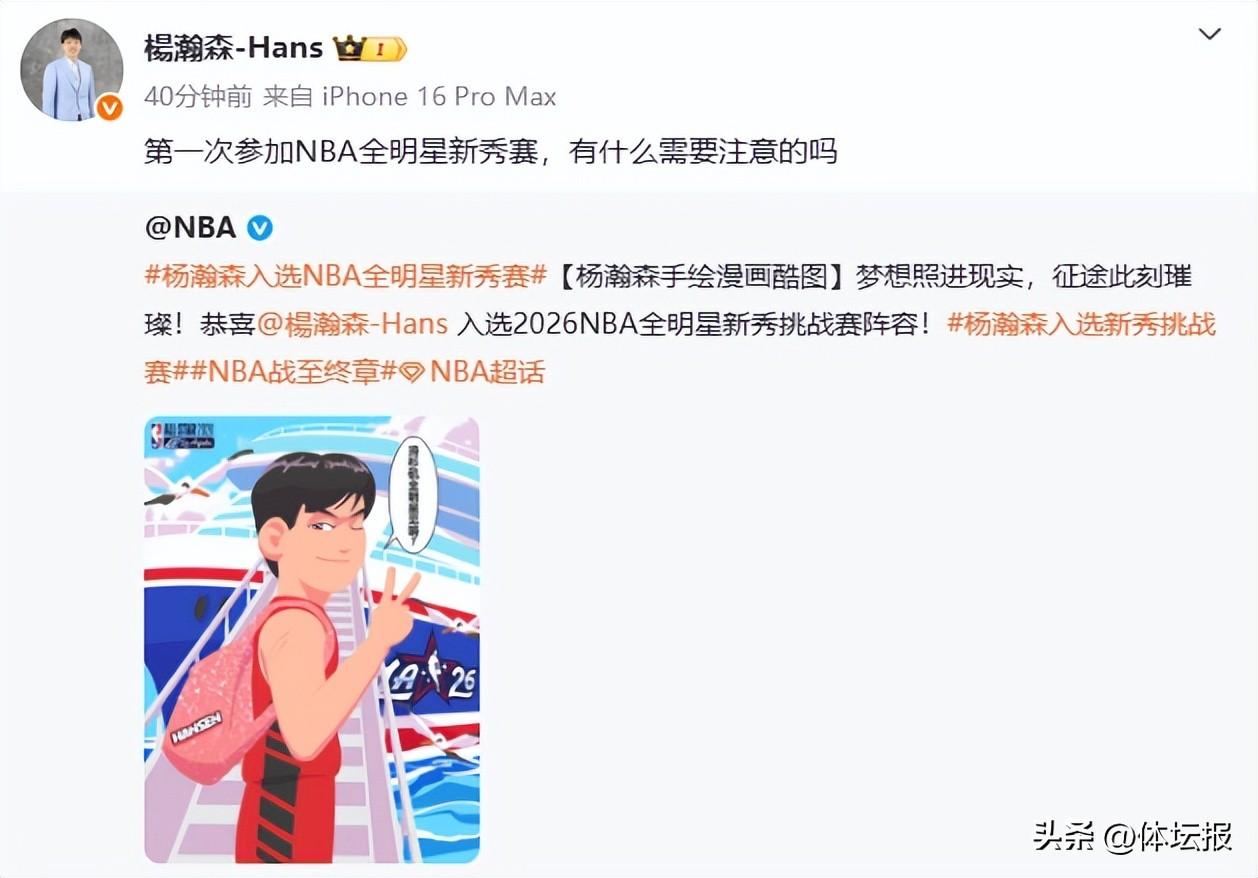Open the post options chevron menu
The width and height of the screenshot is (1258, 878).
pyautogui.click(x=1210, y=35)
